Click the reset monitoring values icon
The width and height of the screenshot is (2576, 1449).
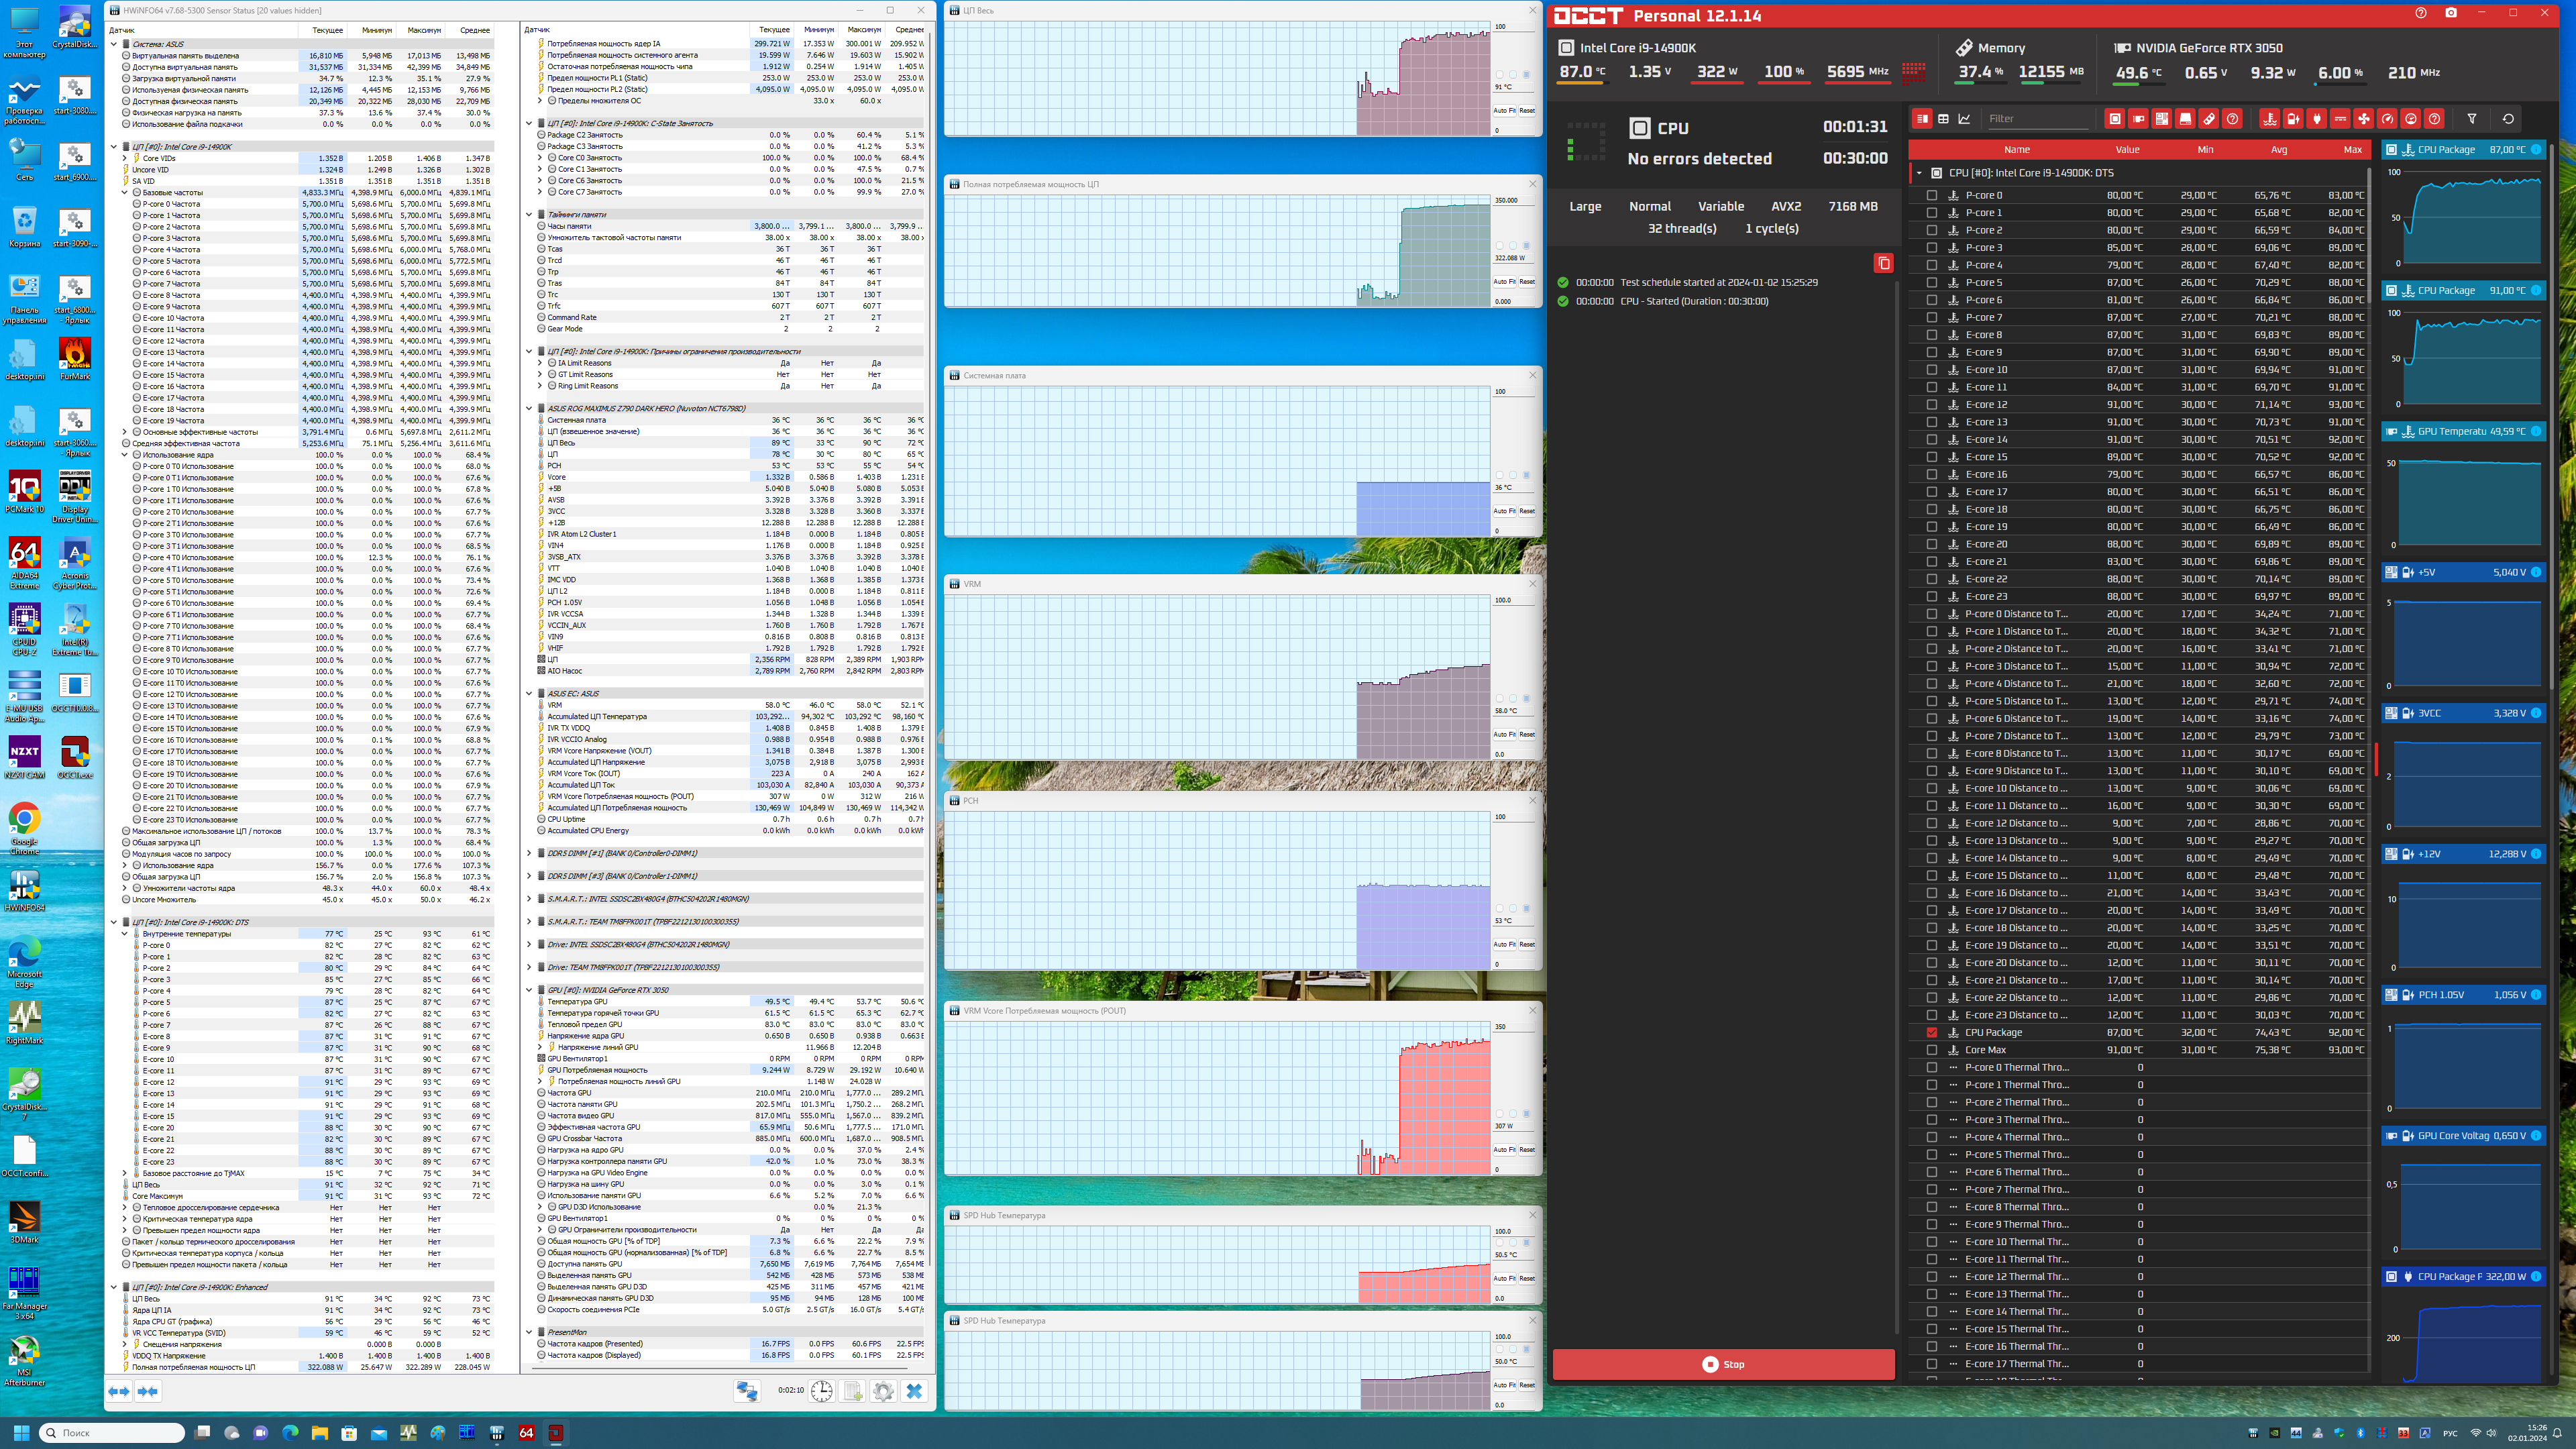pos(2508,119)
